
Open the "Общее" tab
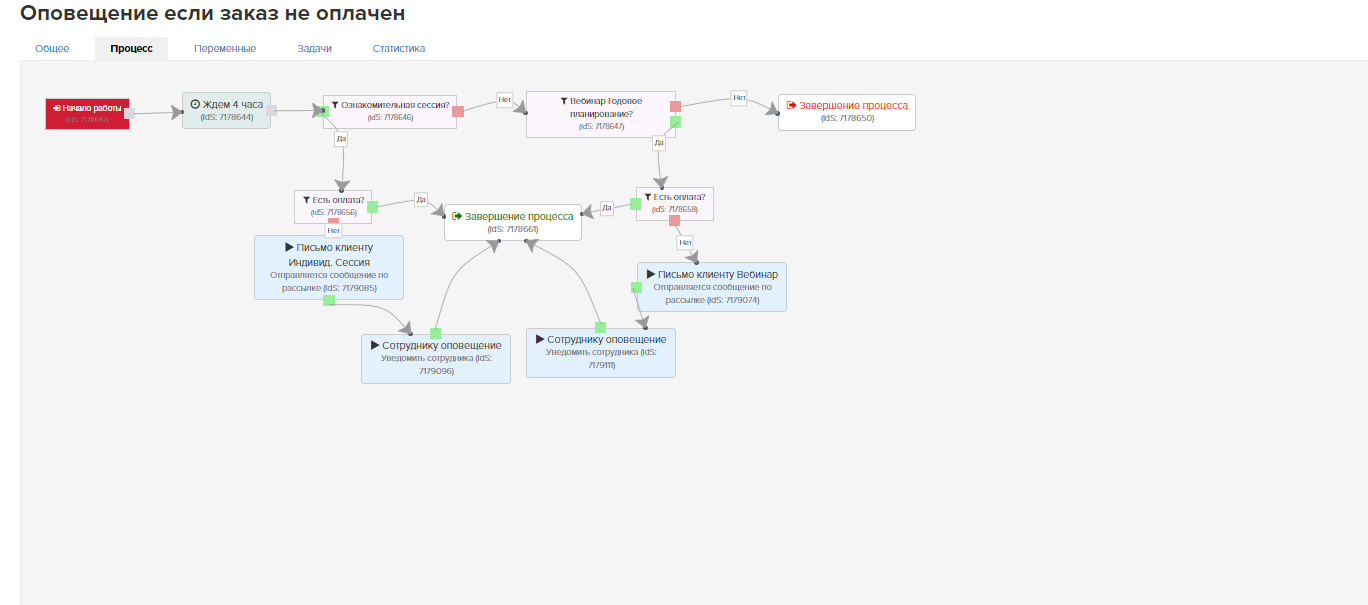tap(52, 48)
